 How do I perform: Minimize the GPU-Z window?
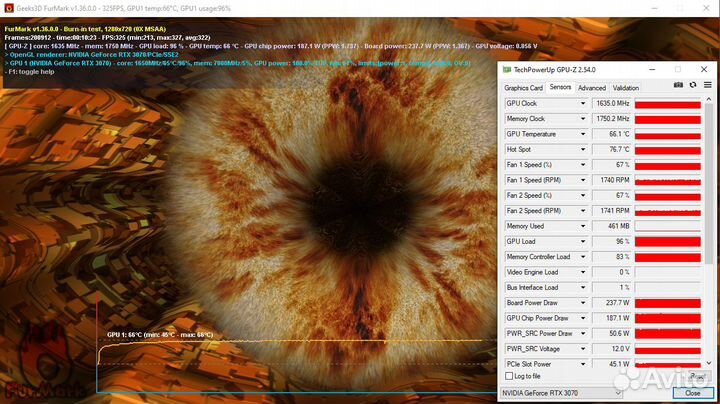pos(651,70)
